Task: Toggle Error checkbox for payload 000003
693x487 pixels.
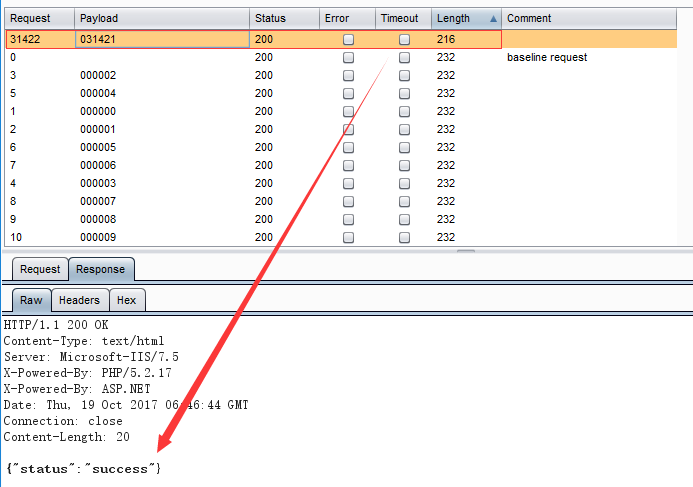Action: tap(348, 183)
